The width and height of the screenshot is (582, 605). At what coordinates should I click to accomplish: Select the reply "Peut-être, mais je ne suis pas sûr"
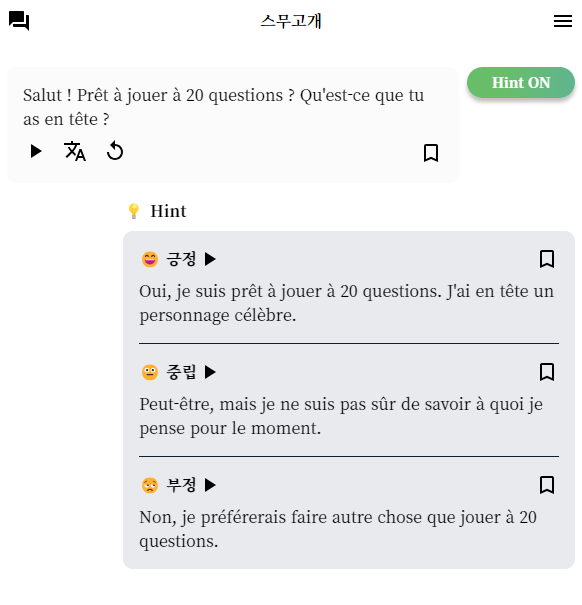tap(341, 416)
